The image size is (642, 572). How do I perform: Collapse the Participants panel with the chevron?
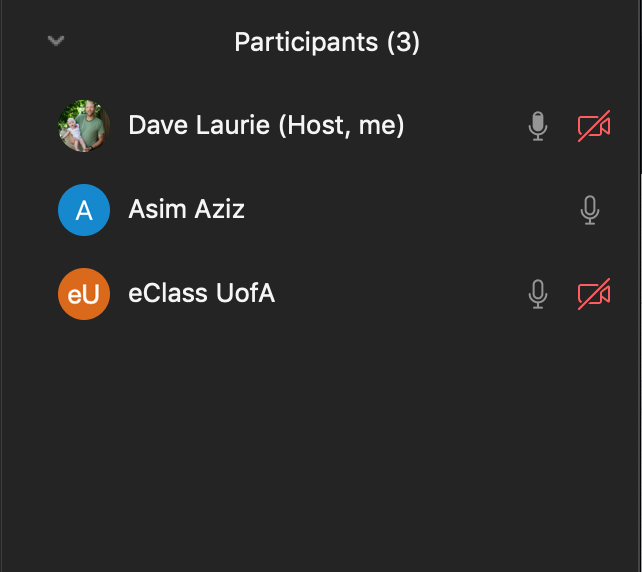pyautogui.click(x=56, y=41)
